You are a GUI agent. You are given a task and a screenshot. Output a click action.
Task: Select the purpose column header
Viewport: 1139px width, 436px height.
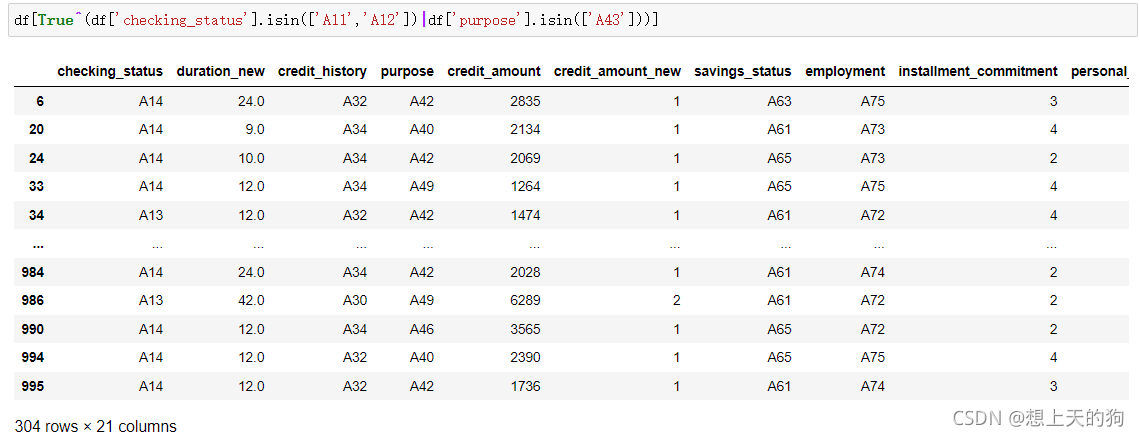(x=407, y=71)
